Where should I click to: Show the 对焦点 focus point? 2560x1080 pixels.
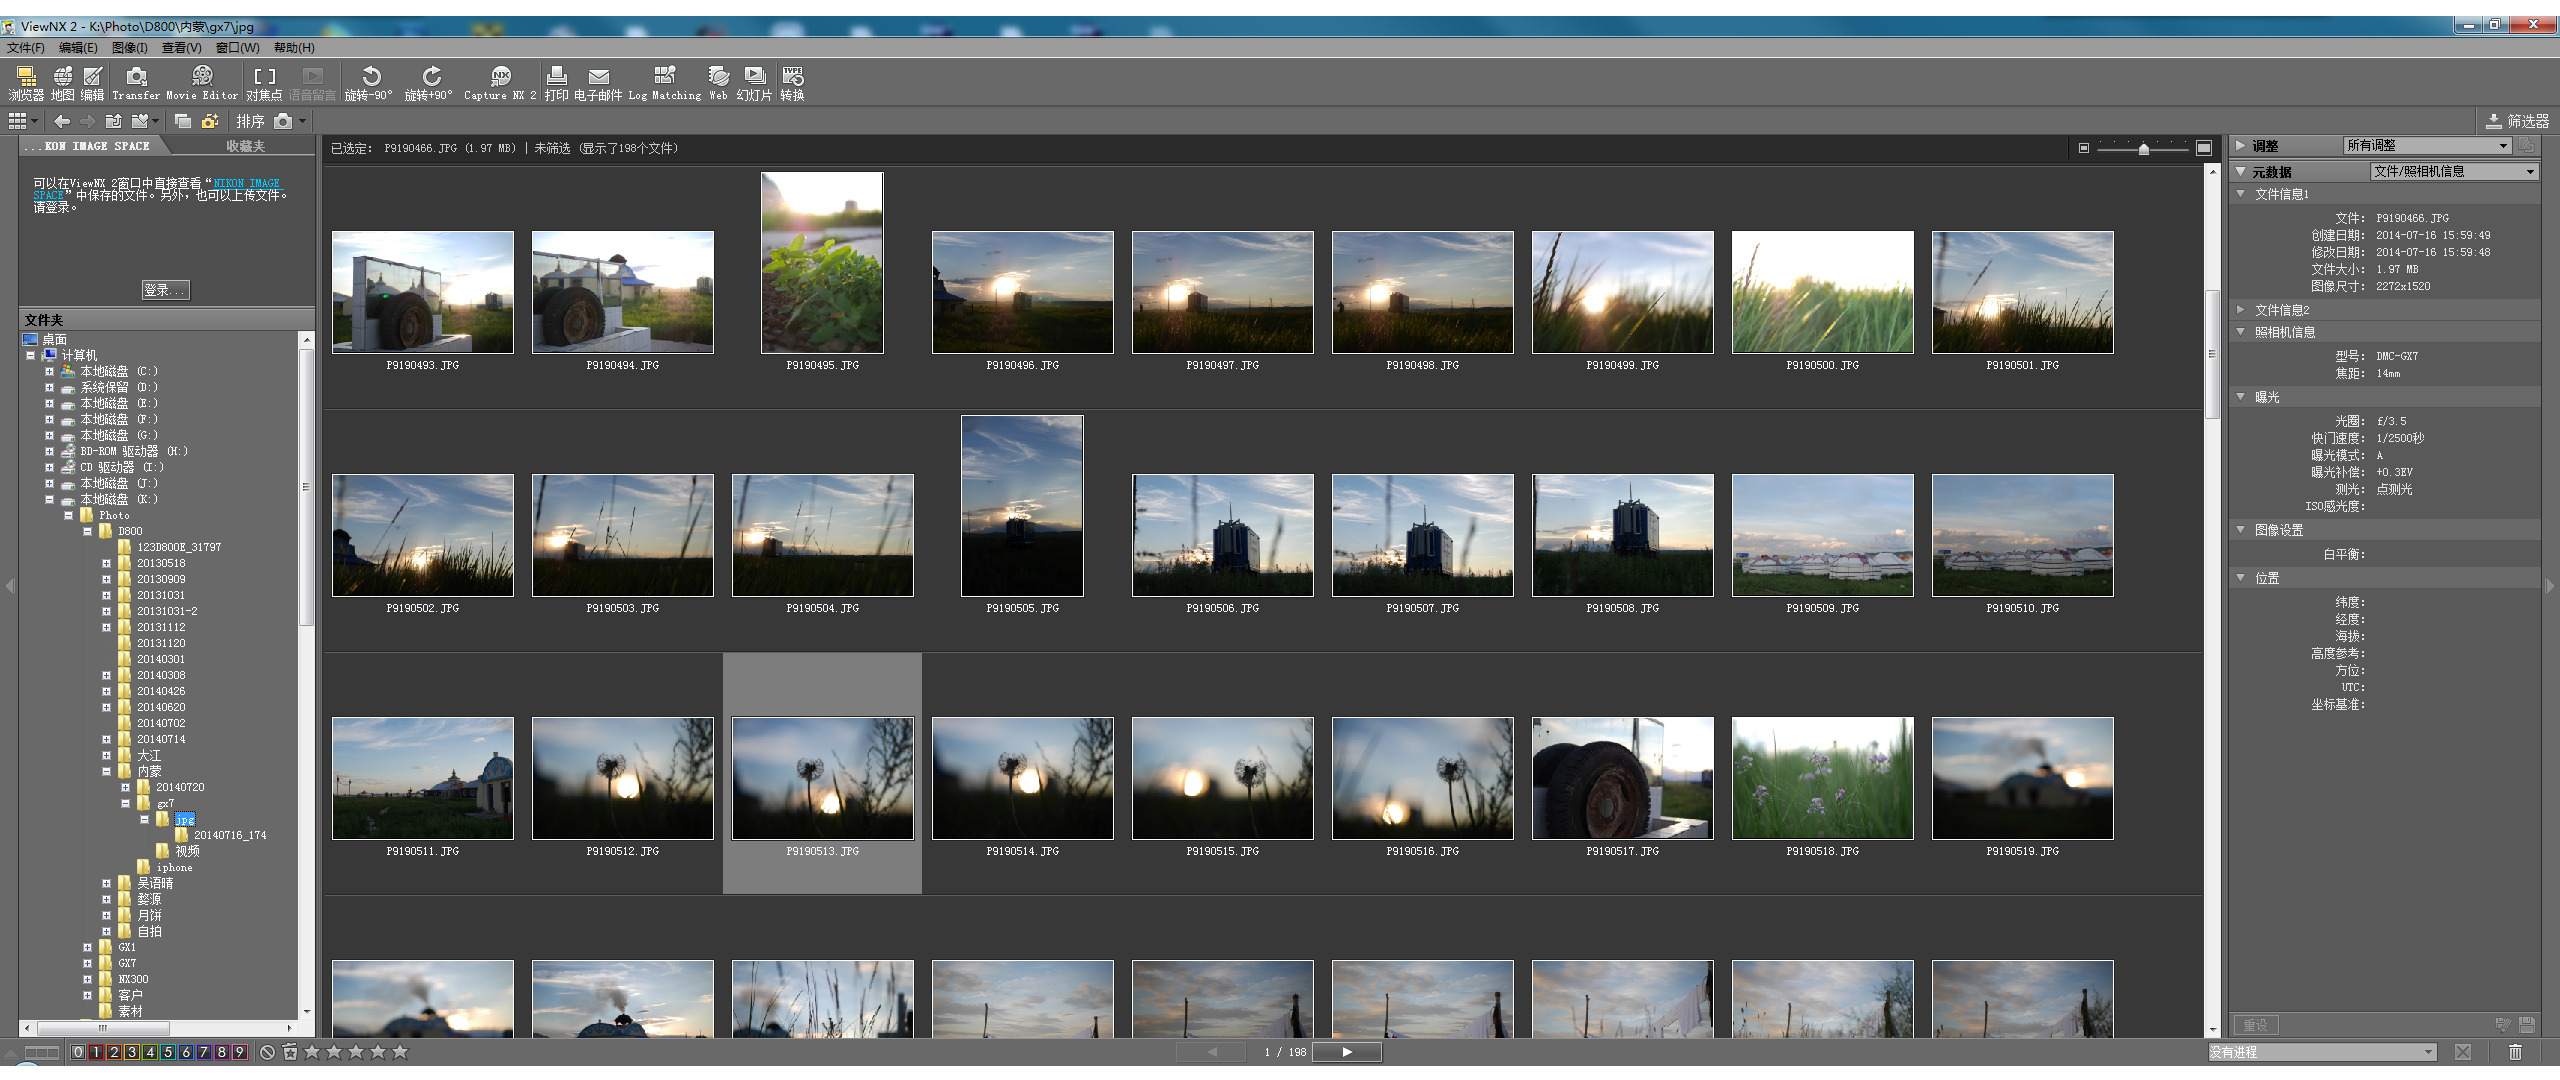click(264, 84)
